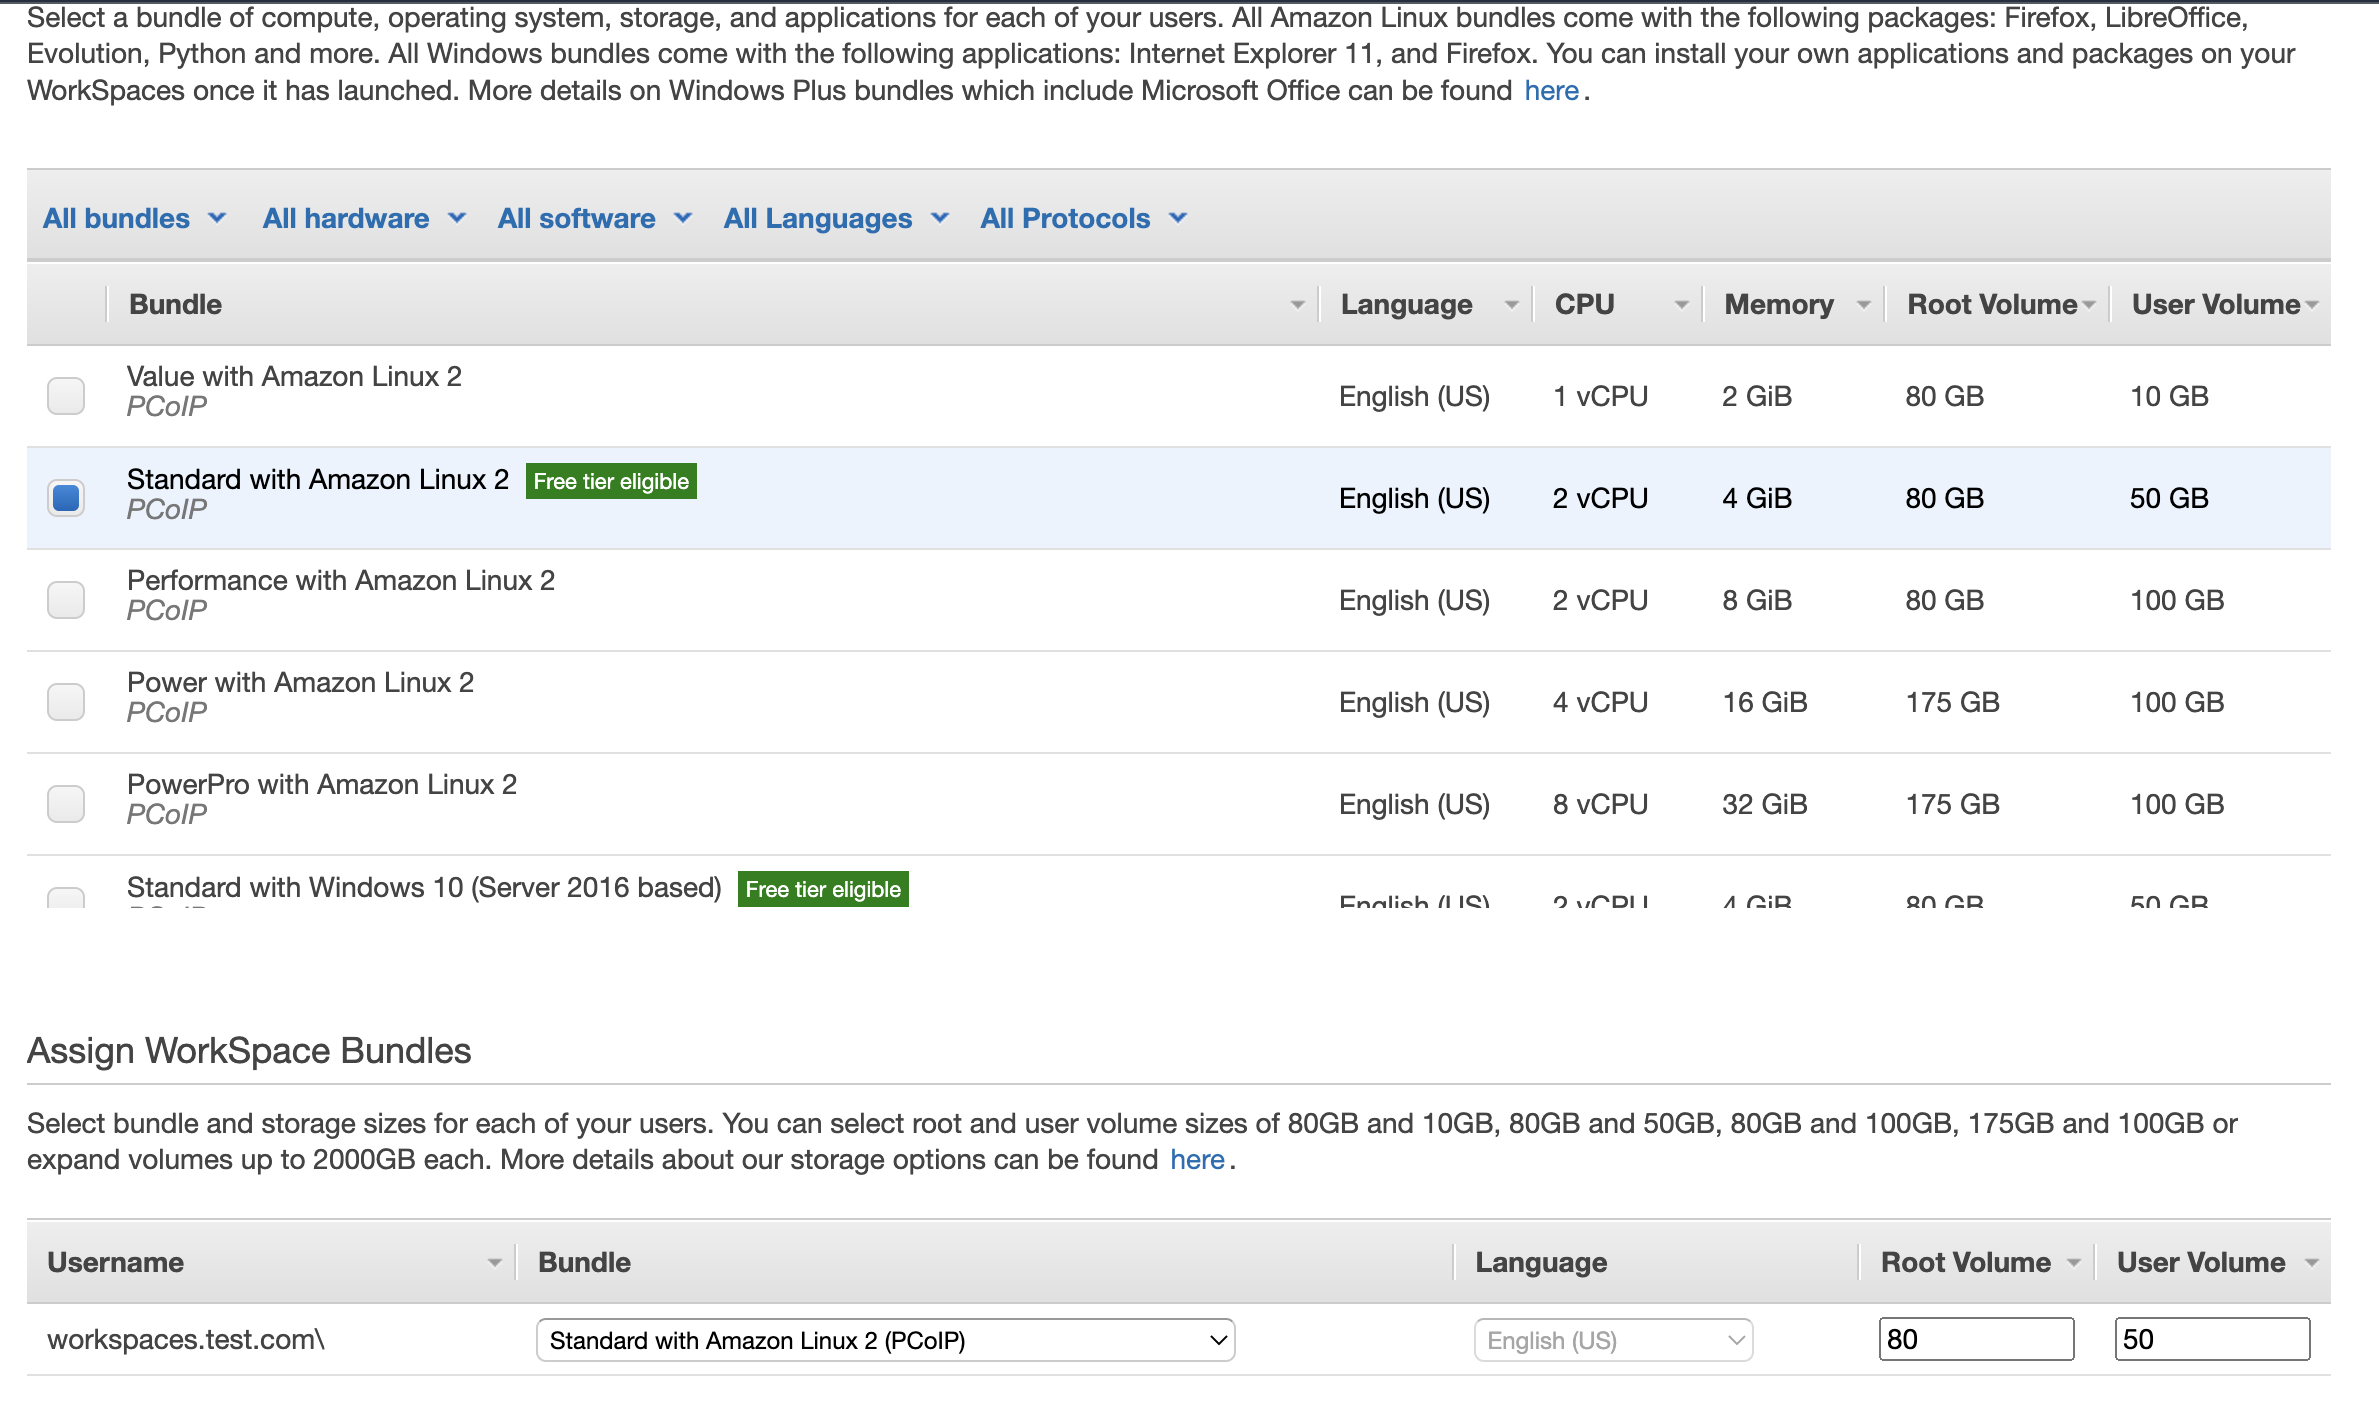Screen dimensions: 2379x1413
Task: Click User Volume sort arrow in assign table
Action: (x=2312, y=1263)
